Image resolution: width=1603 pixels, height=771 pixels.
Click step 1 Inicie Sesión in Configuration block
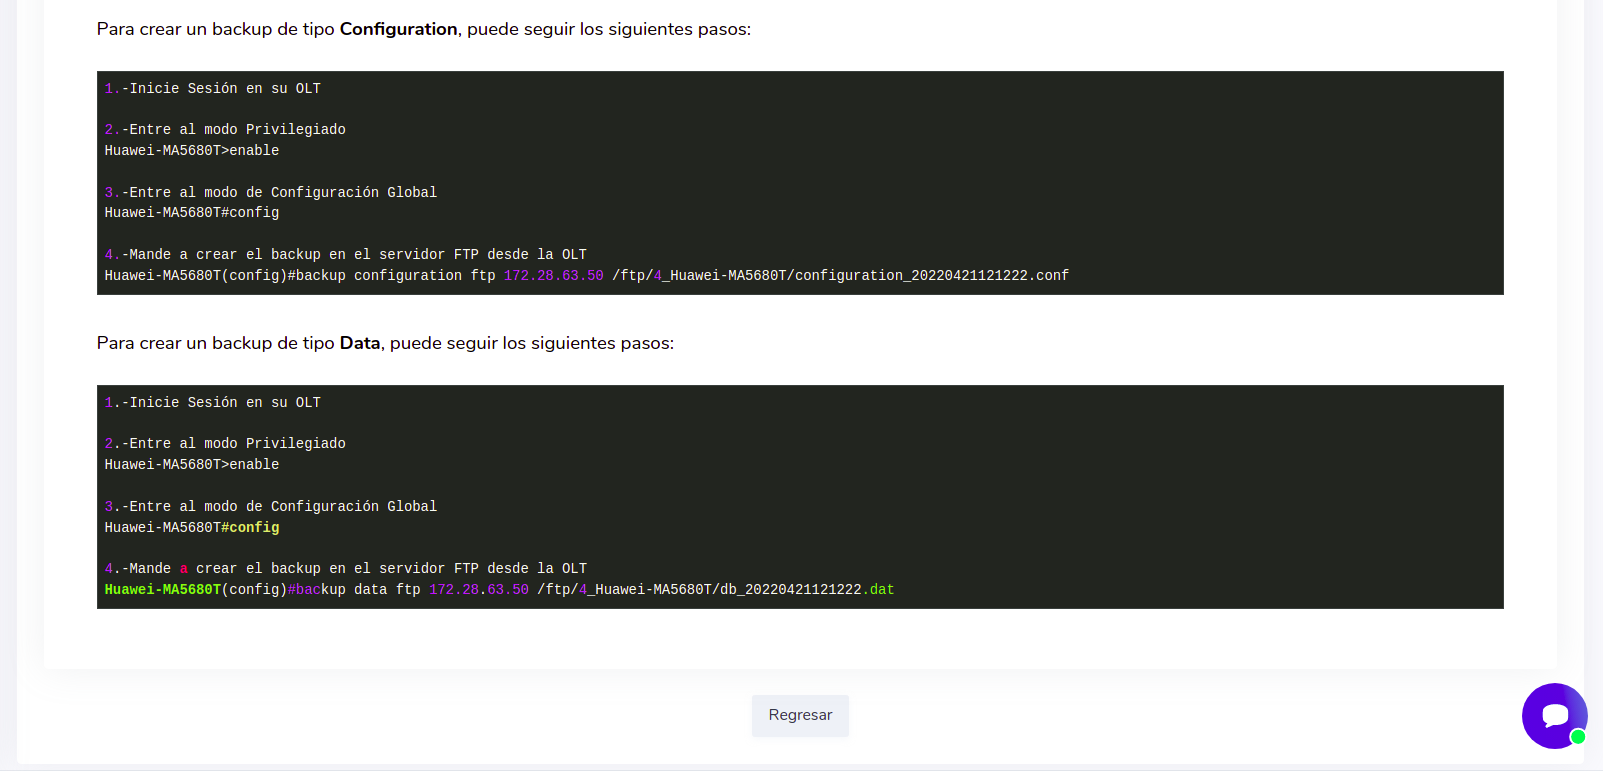[x=213, y=89]
